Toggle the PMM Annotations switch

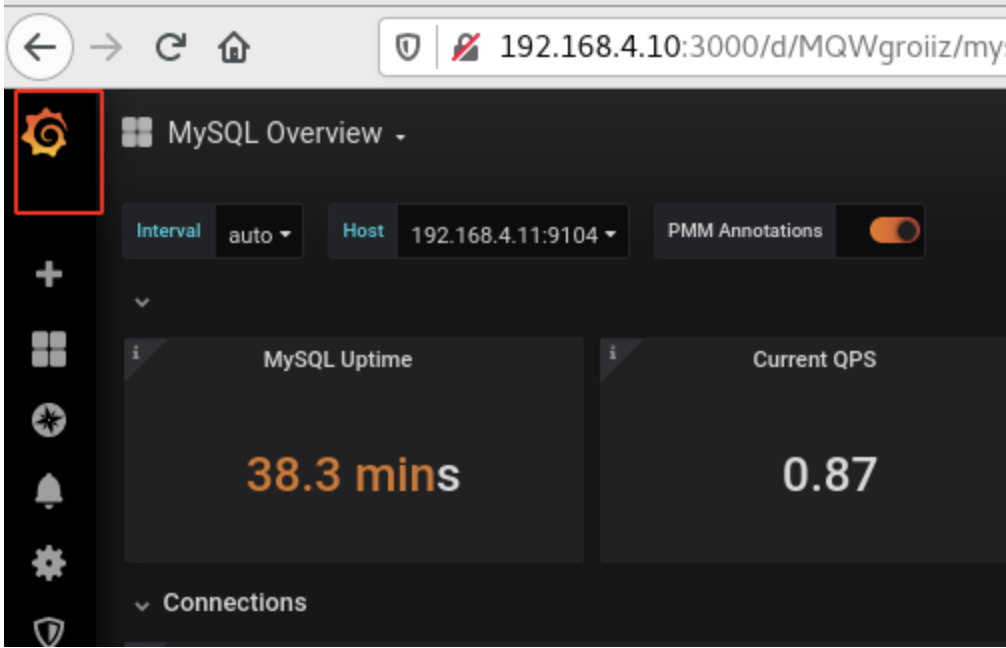(894, 230)
